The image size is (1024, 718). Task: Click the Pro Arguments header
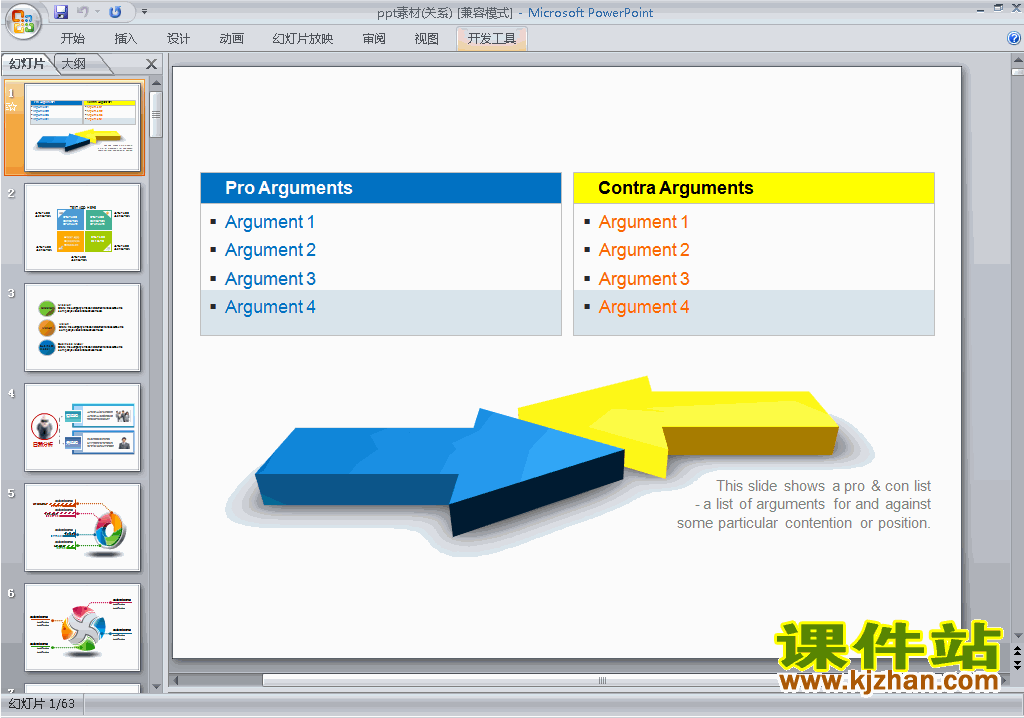[x=381, y=188]
